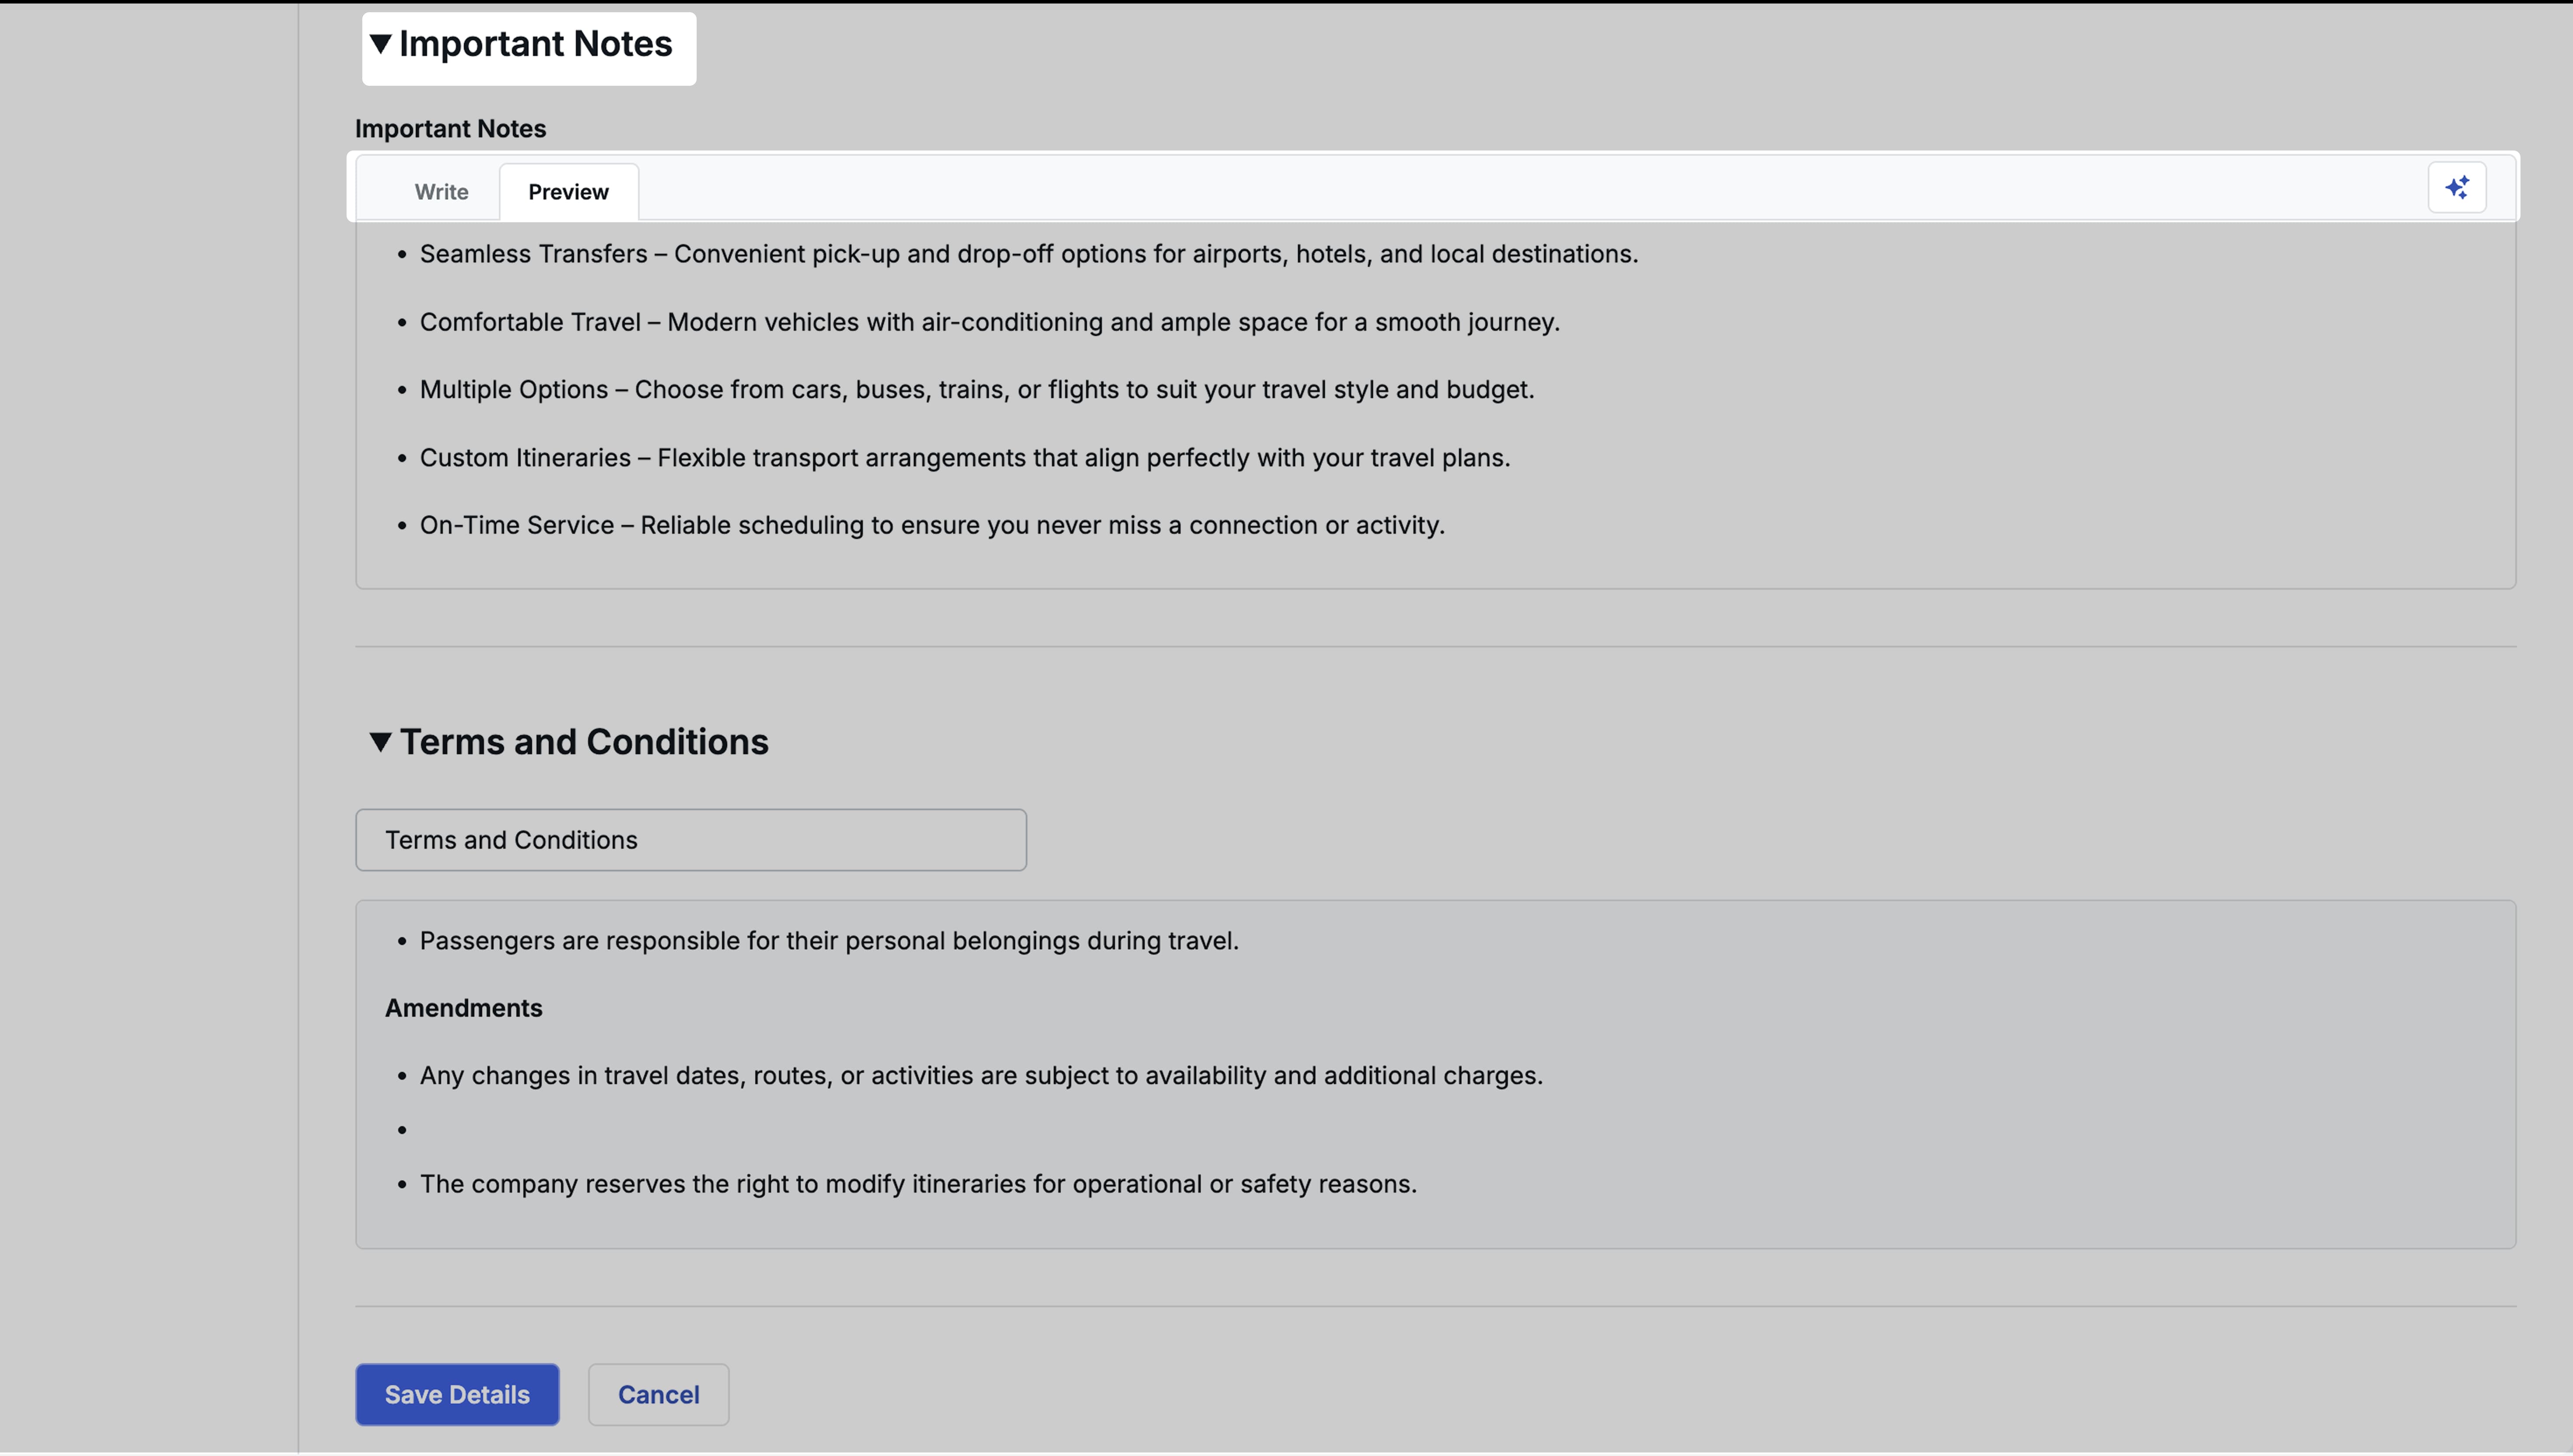
Task: Click the Amendments heading
Action: tap(463, 1007)
